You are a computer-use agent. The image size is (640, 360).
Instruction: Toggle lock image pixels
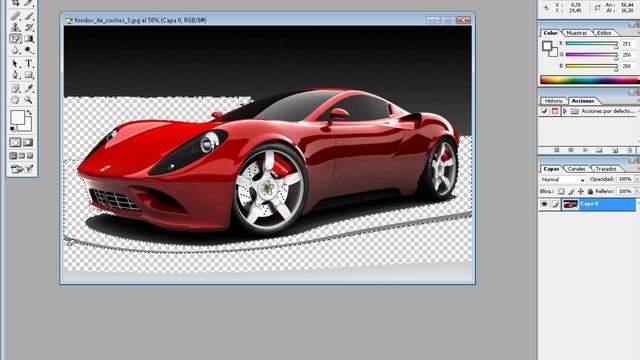click(x=571, y=191)
